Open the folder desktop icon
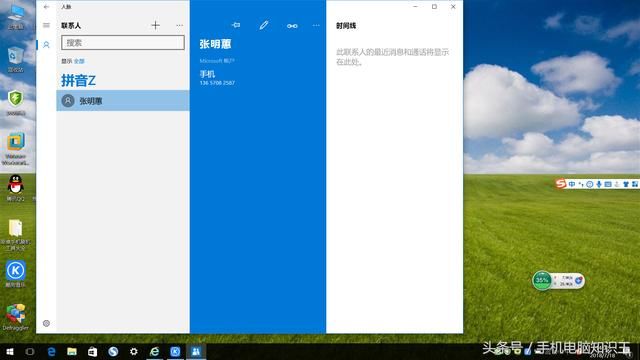 click(x=16, y=234)
